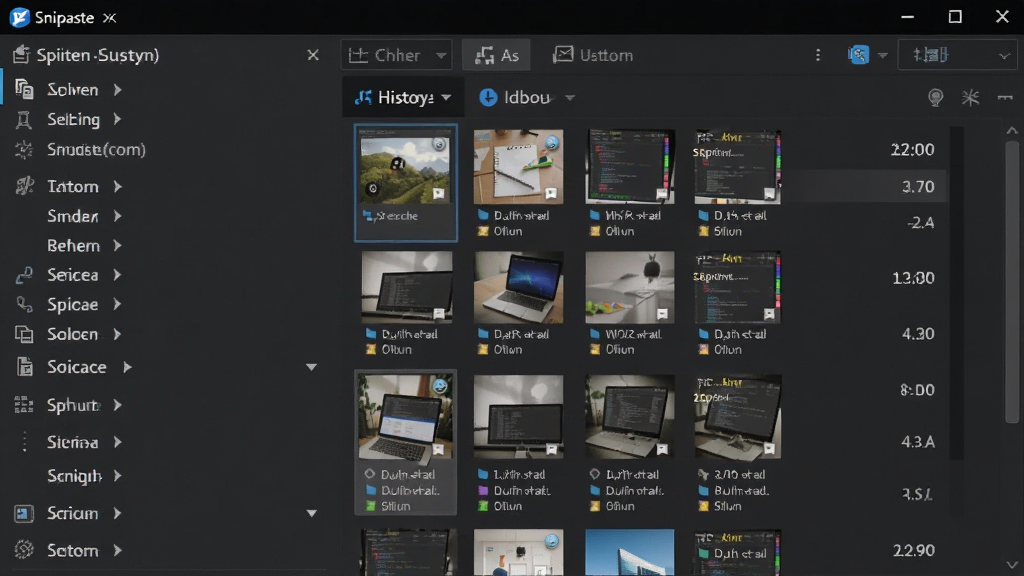Select the notepad and pencil thumbnail
The image size is (1024, 576).
pyautogui.click(x=519, y=167)
